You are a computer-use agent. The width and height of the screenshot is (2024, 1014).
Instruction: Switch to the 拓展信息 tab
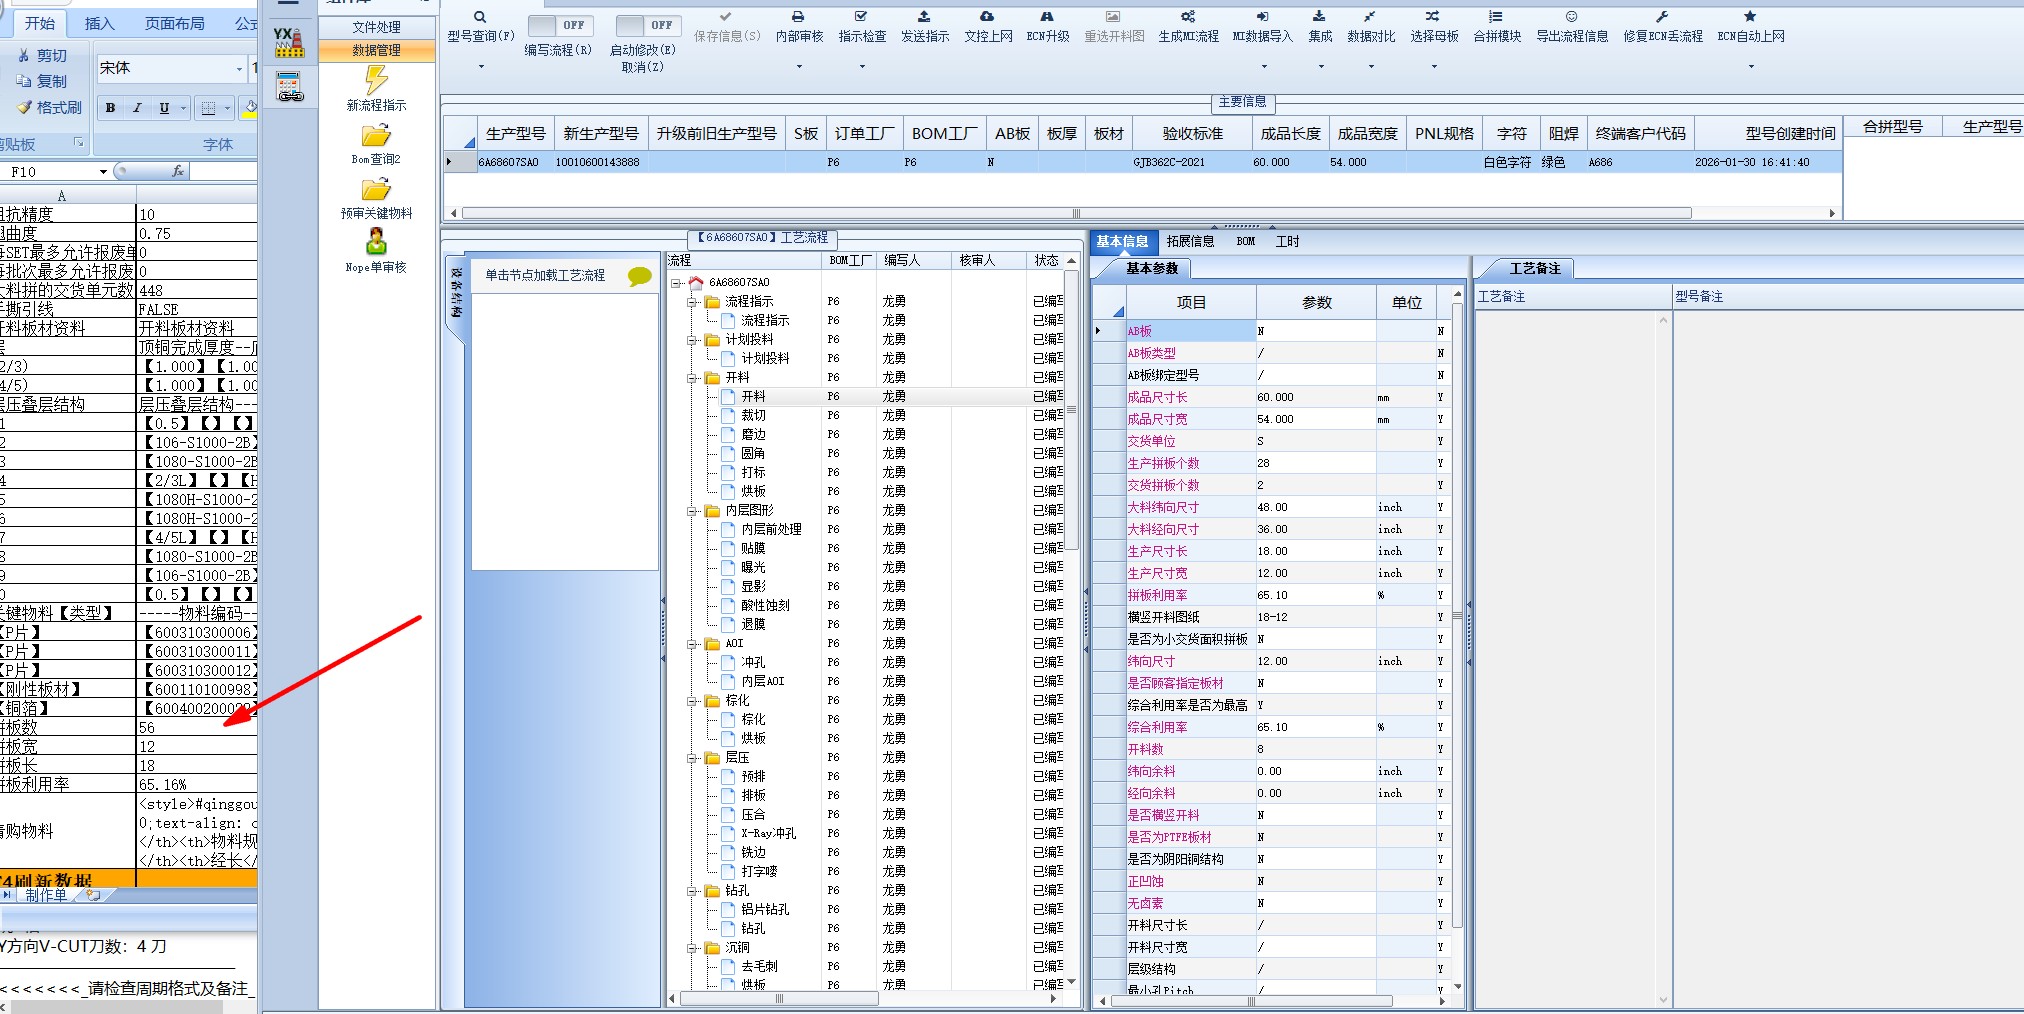point(1190,241)
